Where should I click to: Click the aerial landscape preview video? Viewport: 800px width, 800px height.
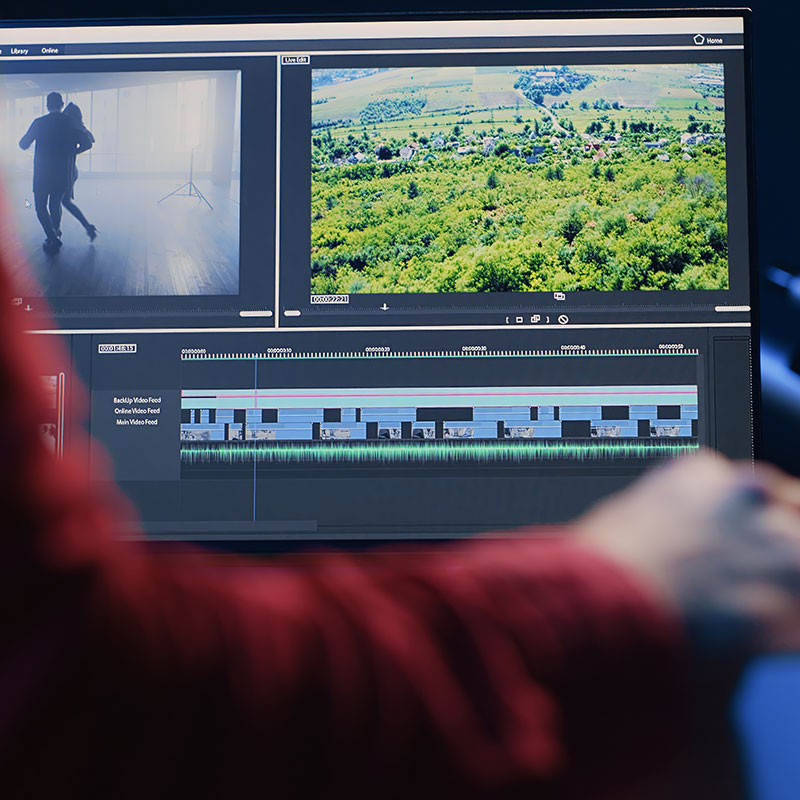click(x=519, y=179)
